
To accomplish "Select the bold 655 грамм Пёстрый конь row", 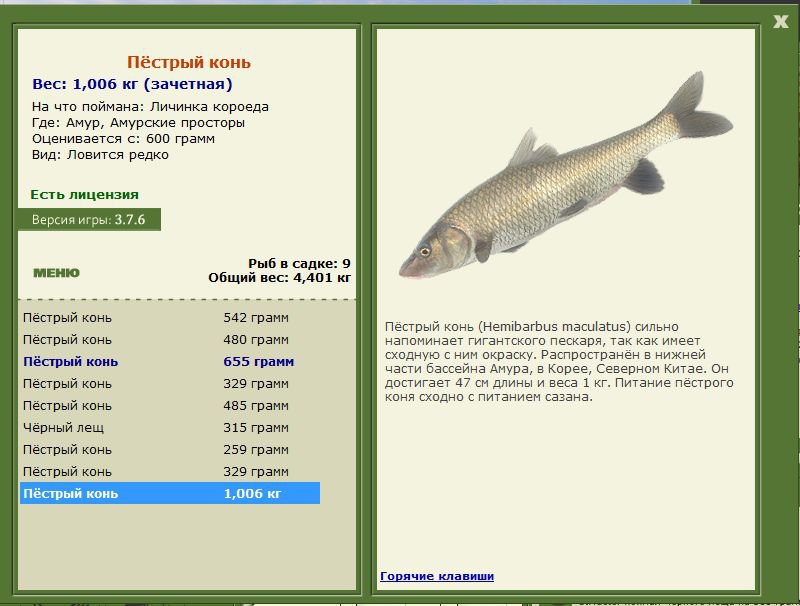I will pos(170,361).
